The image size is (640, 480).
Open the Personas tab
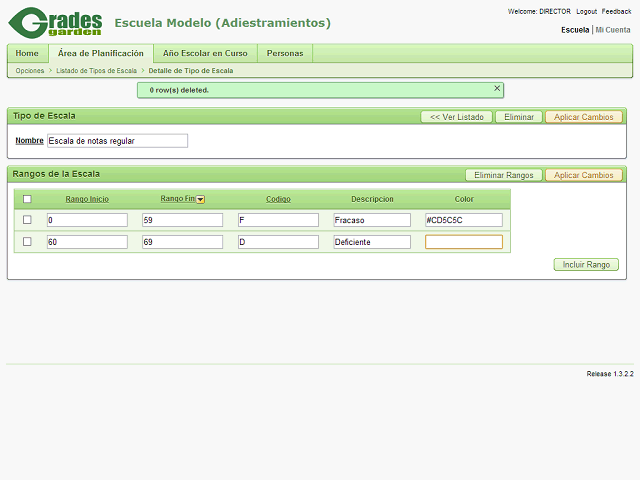click(x=285, y=53)
